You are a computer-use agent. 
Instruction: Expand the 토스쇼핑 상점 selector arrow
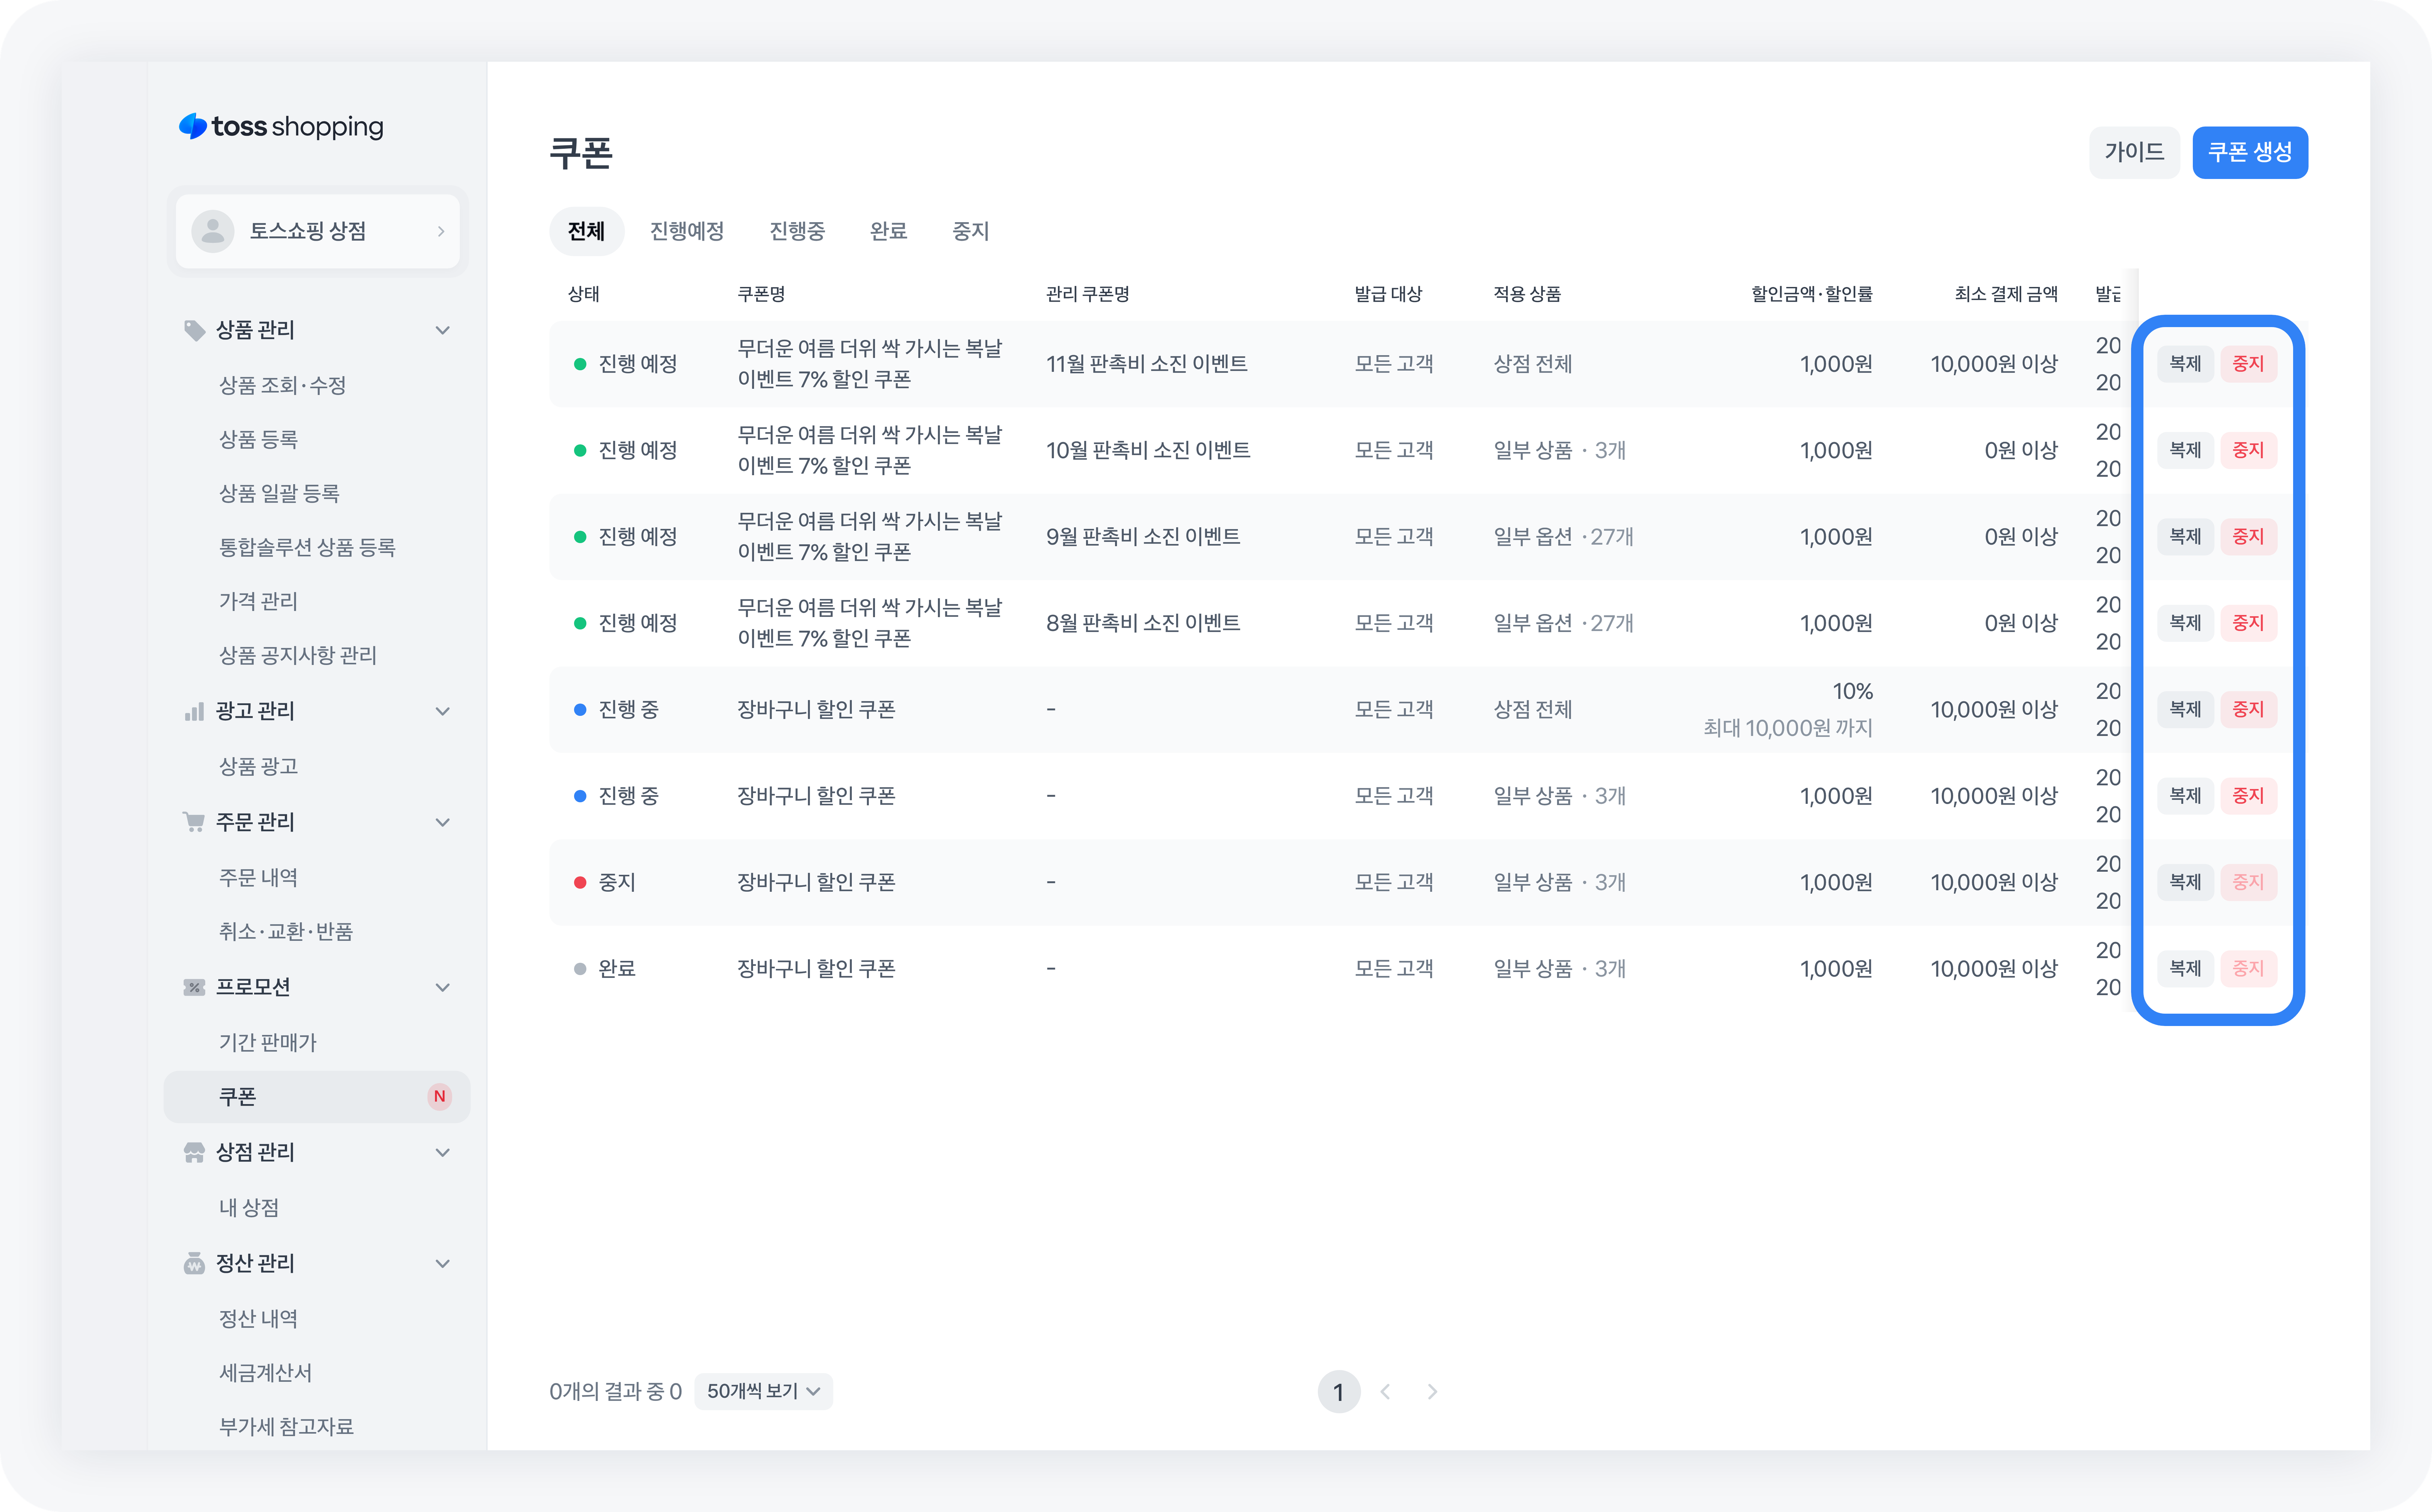[x=440, y=231]
